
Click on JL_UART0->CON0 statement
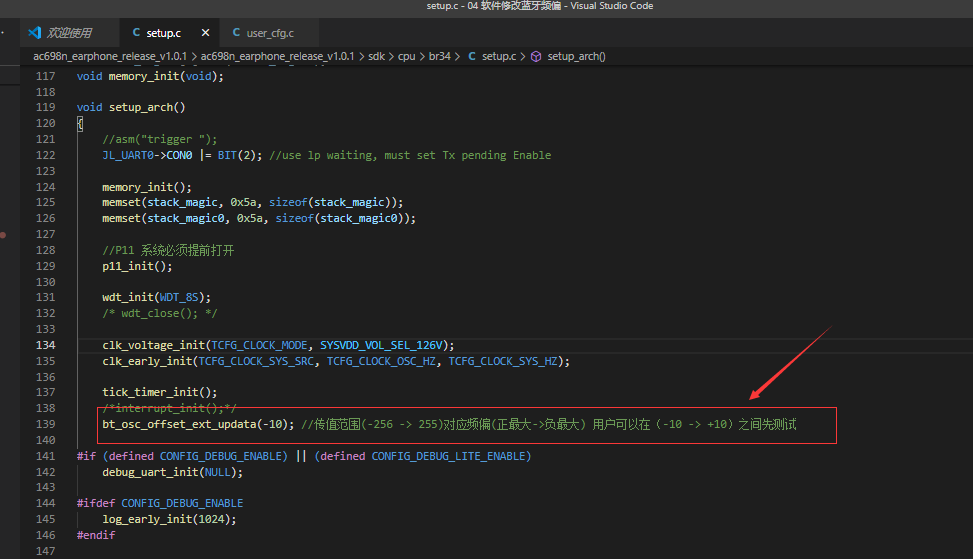[182, 155]
